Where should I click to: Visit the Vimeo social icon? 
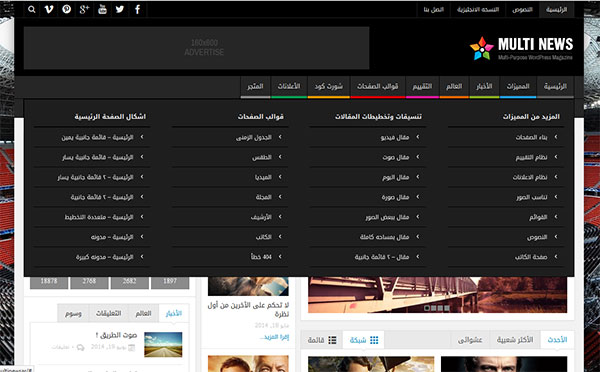point(49,10)
